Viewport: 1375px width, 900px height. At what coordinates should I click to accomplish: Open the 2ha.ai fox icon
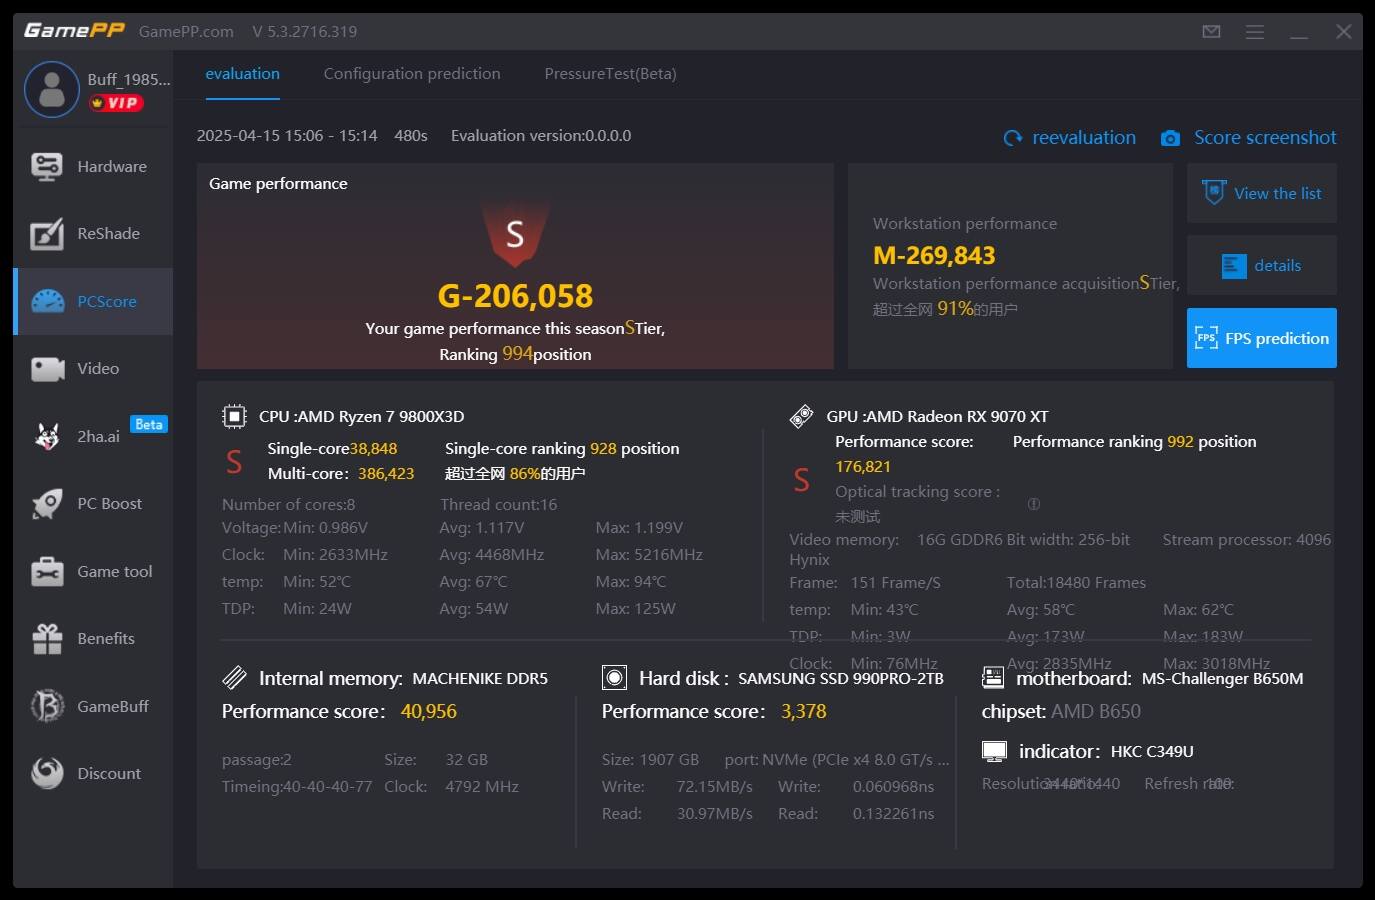point(47,436)
